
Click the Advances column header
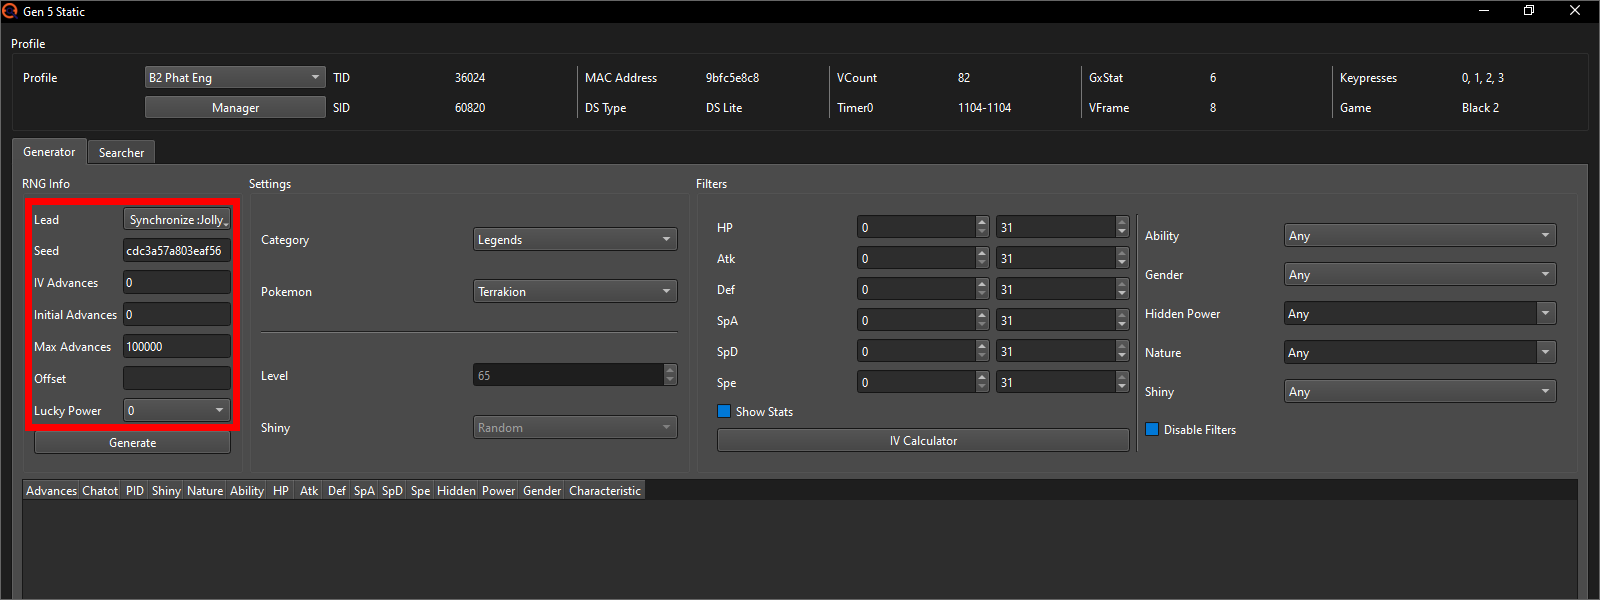click(x=51, y=490)
